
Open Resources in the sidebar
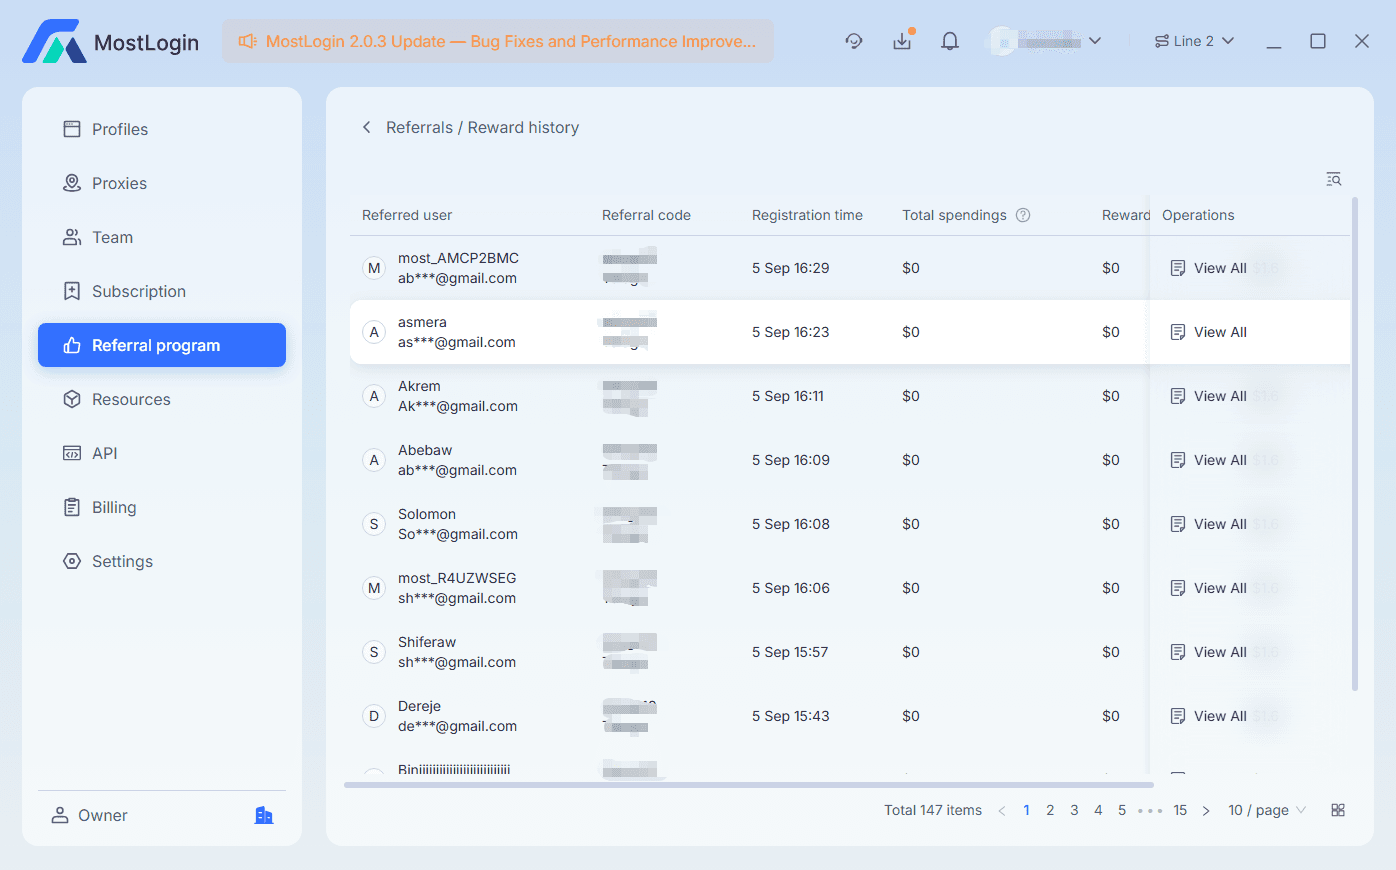162,399
